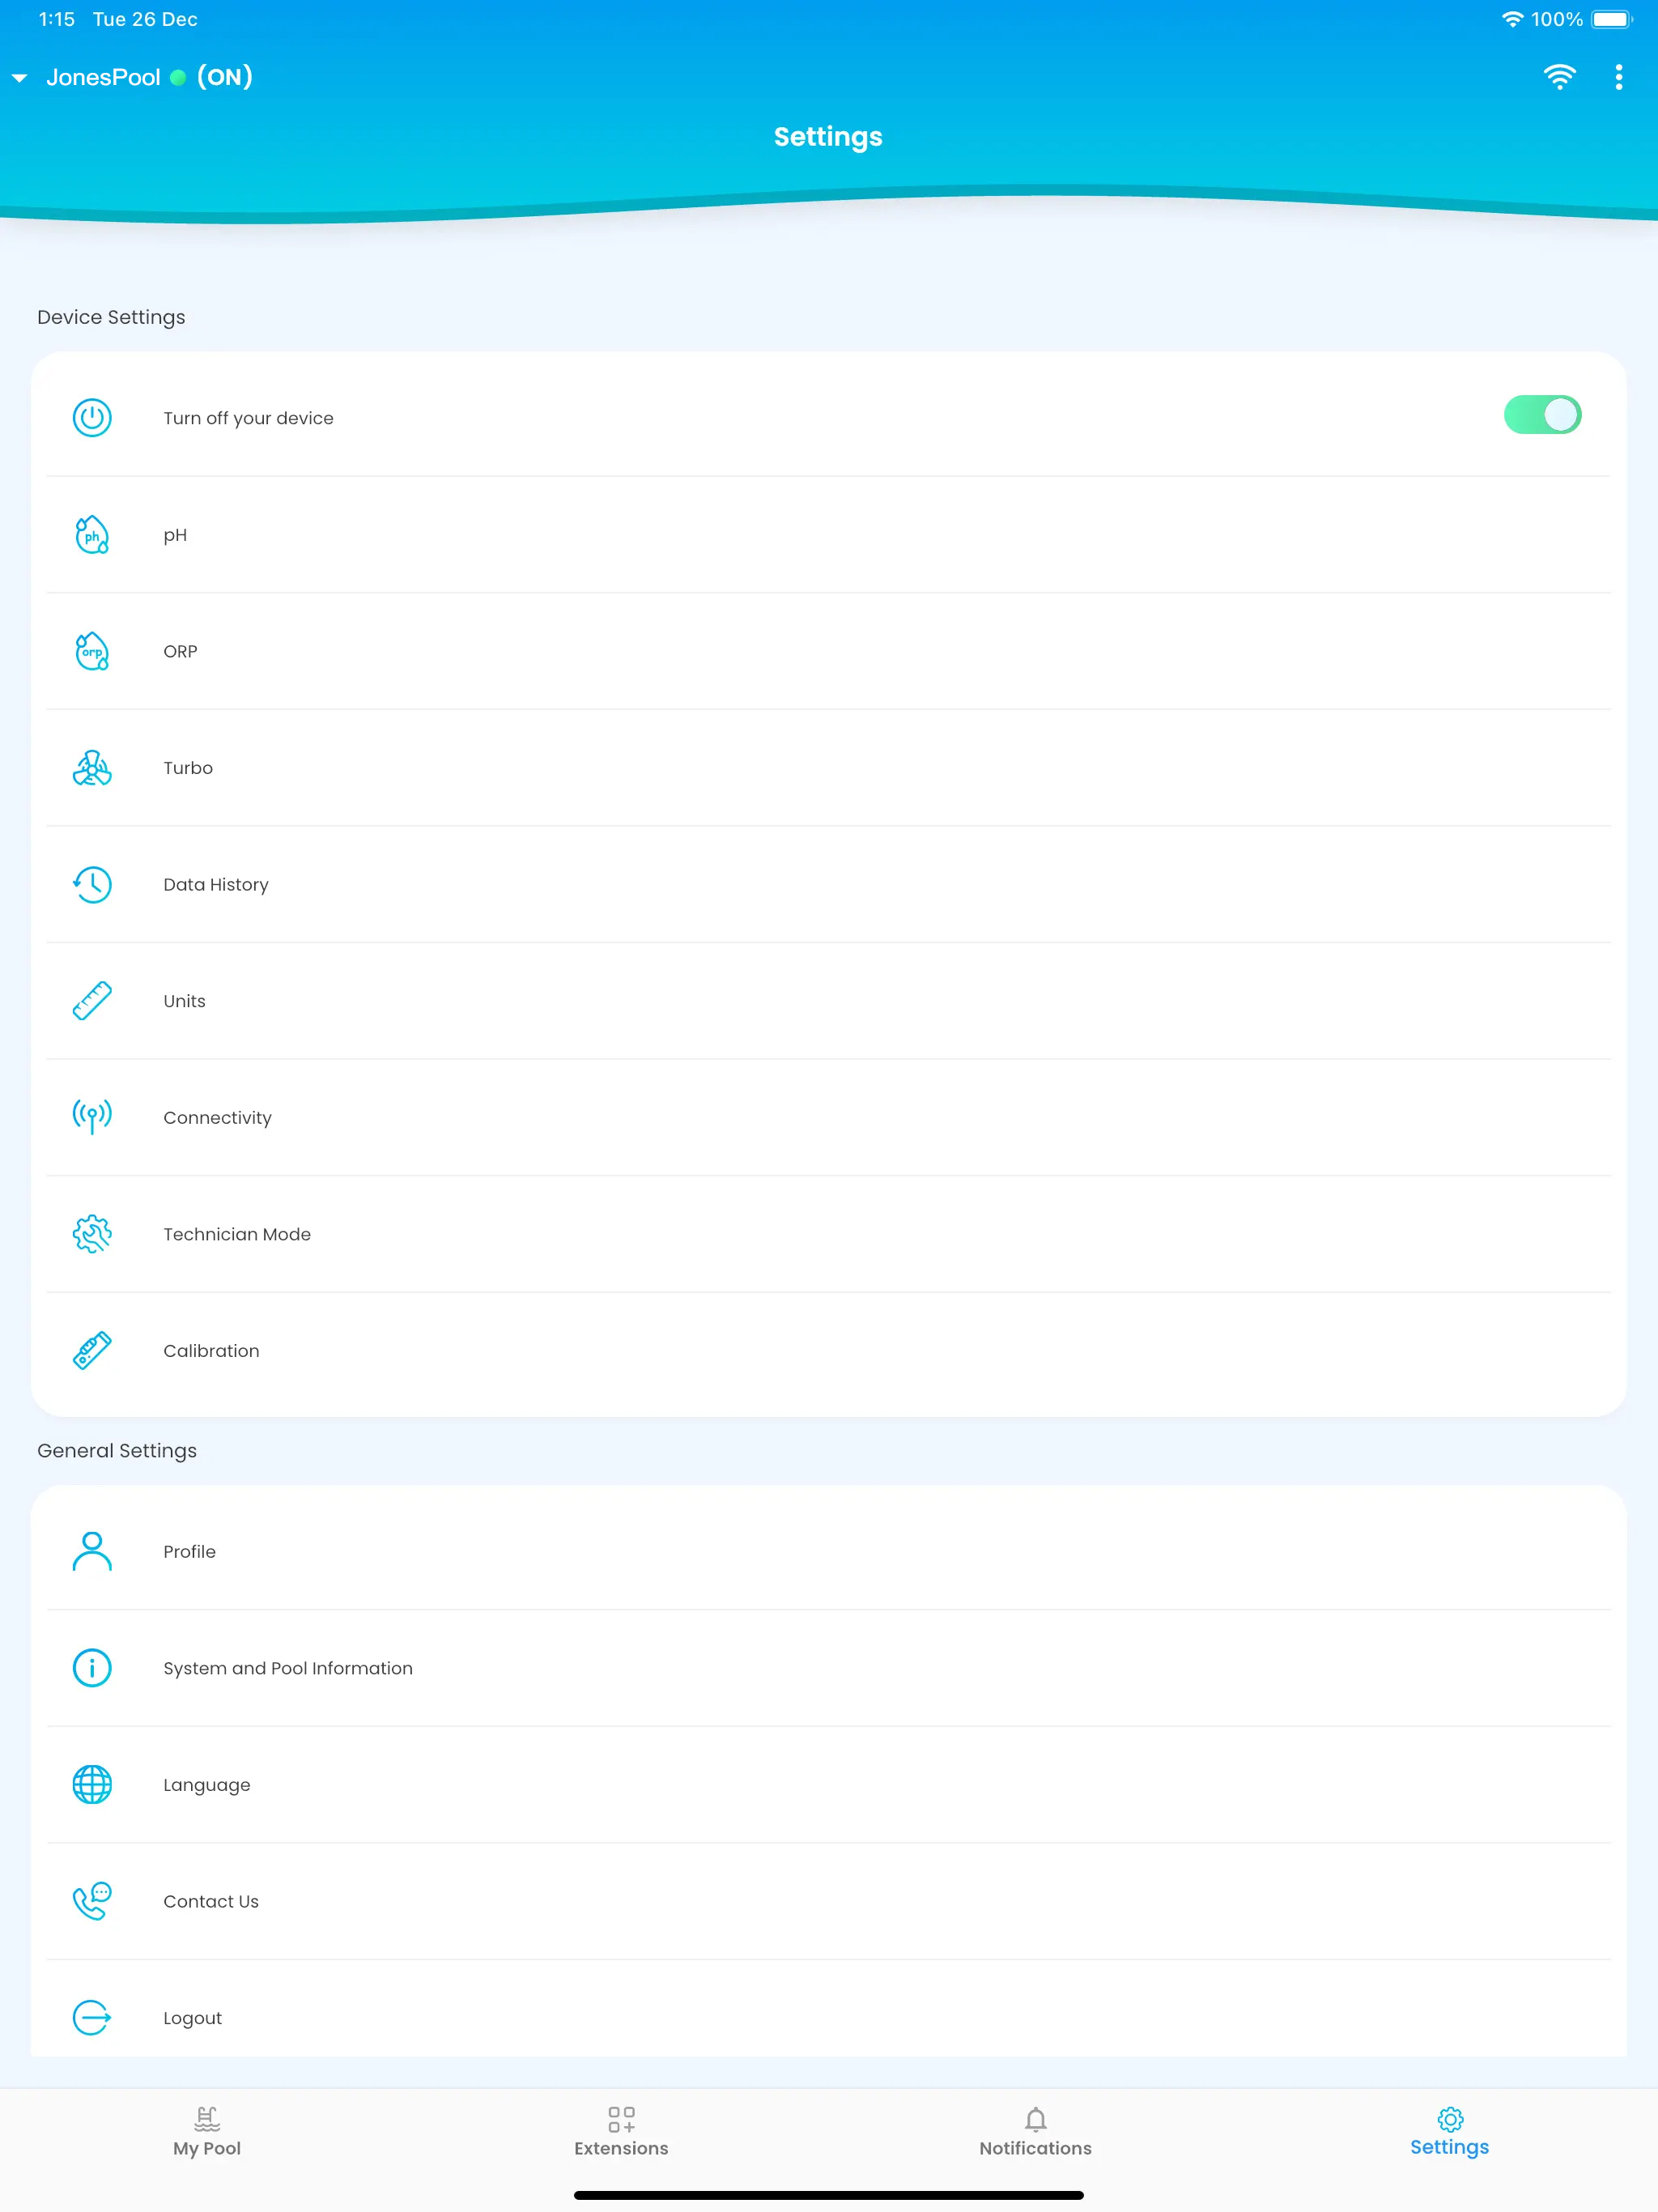Click the Technician Mode gear-wrench icon
The width and height of the screenshot is (1658, 2212).
point(92,1234)
